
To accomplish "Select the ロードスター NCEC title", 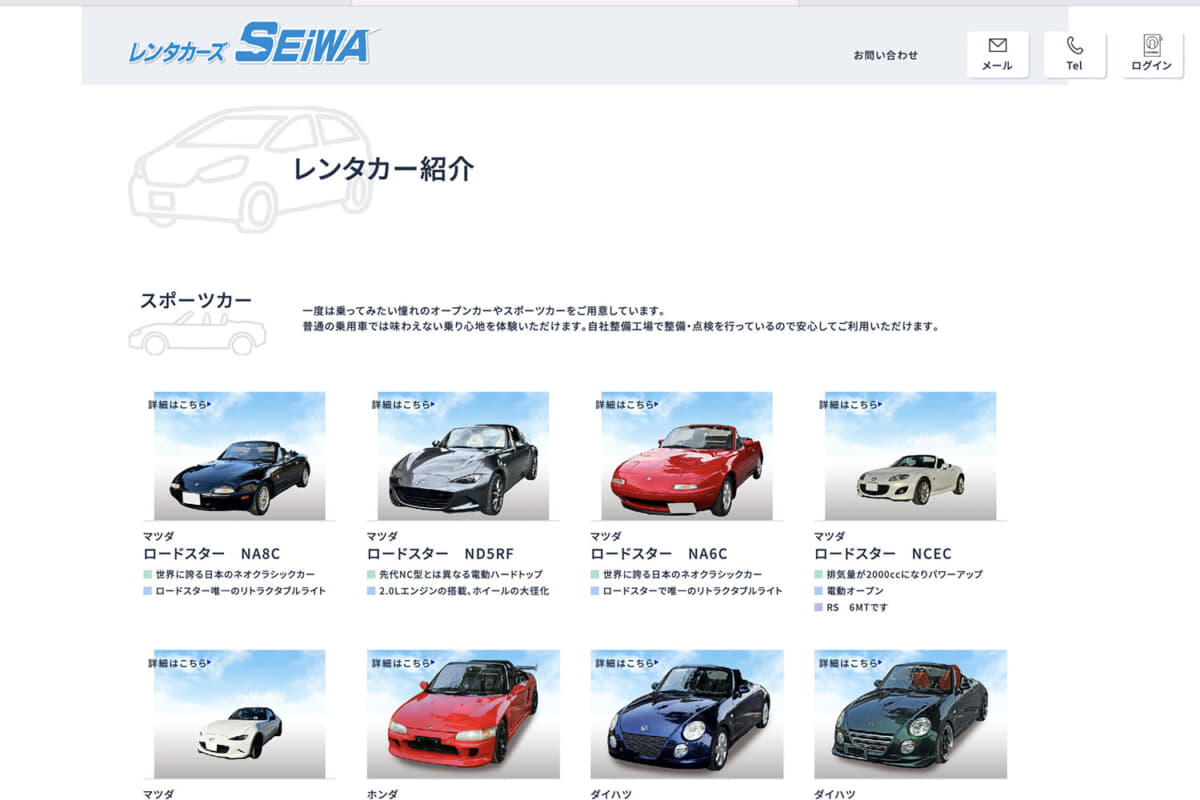I will 883,553.
